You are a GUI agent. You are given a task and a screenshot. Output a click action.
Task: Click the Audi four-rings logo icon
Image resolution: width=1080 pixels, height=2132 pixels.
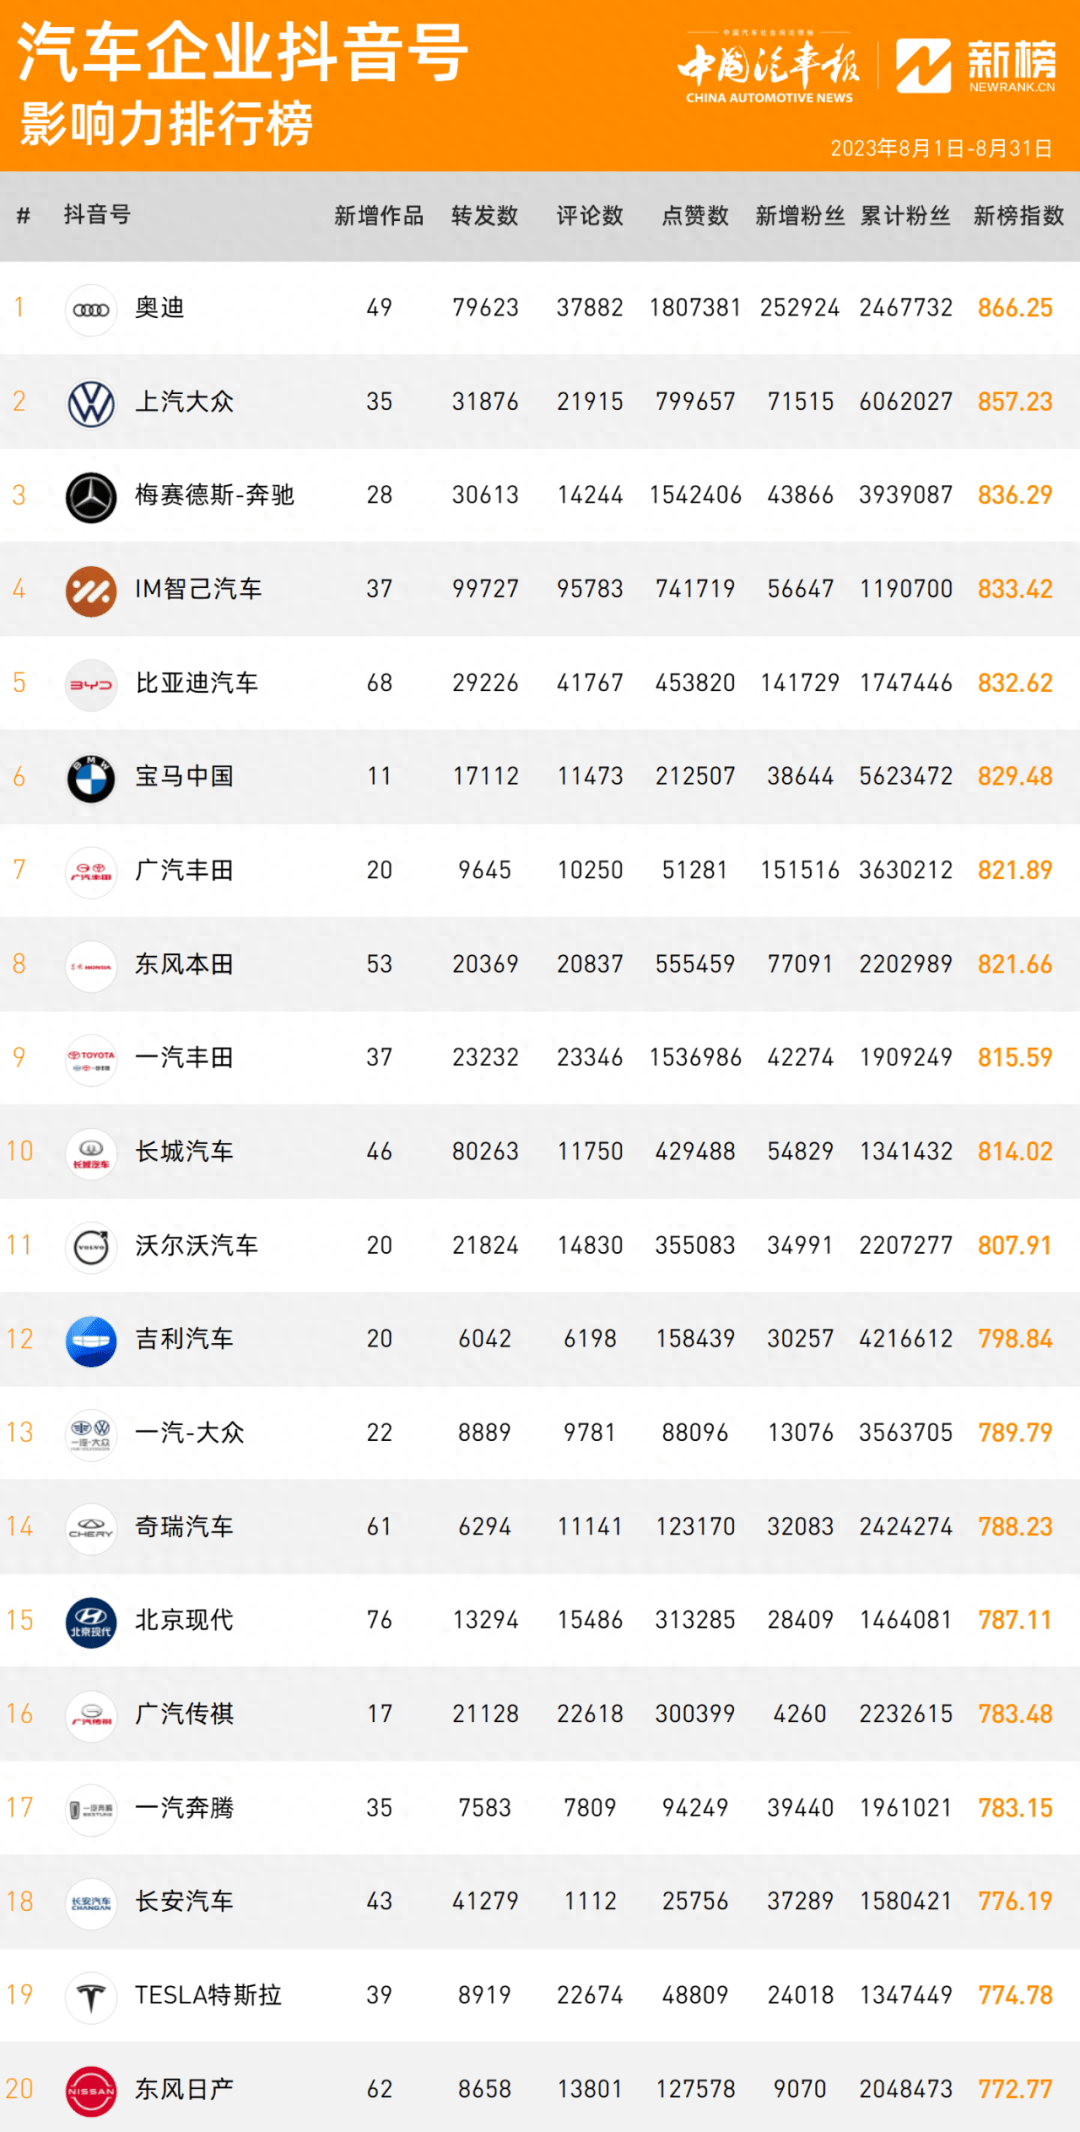pyautogui.click(x=91, y=309)
